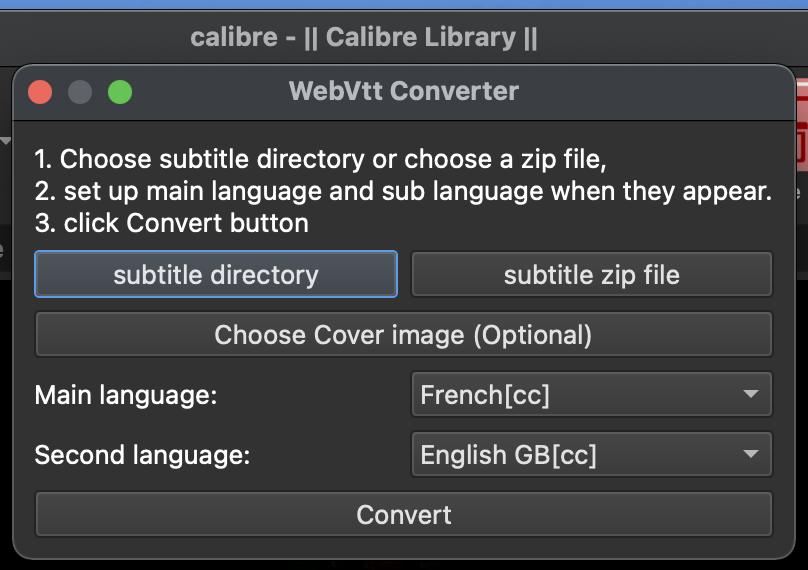Click the green zoom window button
Image resolution: width=808 pixels, height=570 pixels.
(120, 93)
